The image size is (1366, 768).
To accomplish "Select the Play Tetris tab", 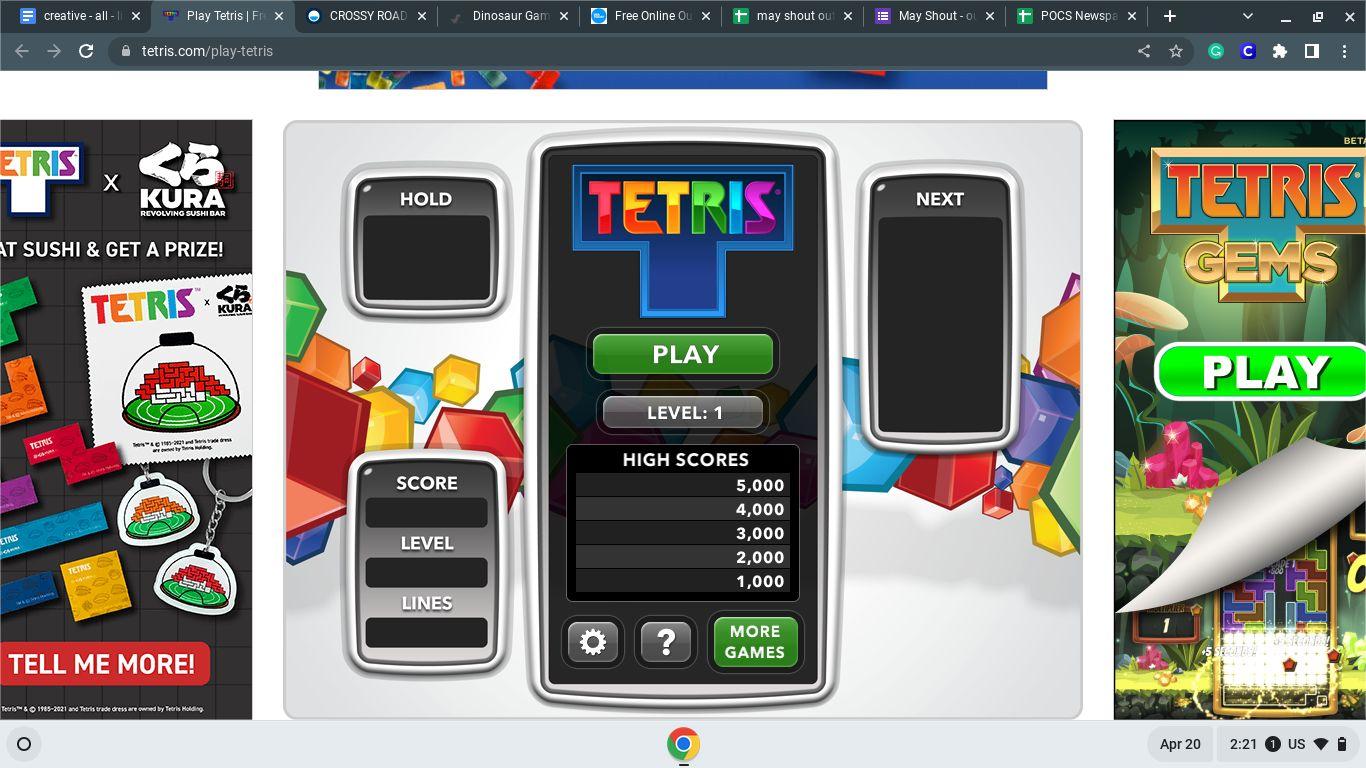I will [222, 16].
